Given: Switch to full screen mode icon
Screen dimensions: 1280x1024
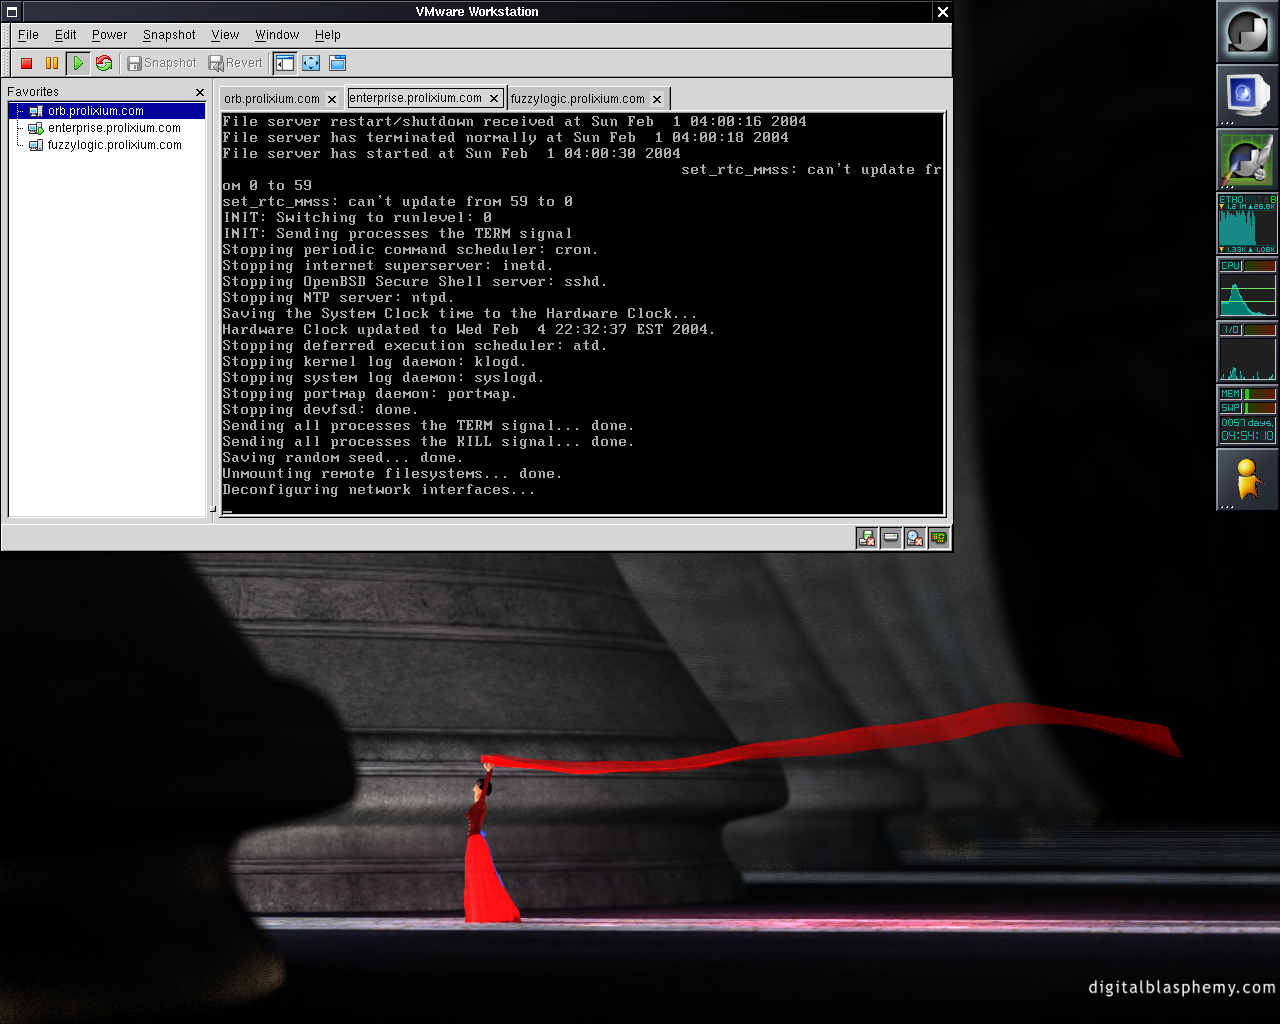Looking at the screenshot, I should [x=311, y=63].
